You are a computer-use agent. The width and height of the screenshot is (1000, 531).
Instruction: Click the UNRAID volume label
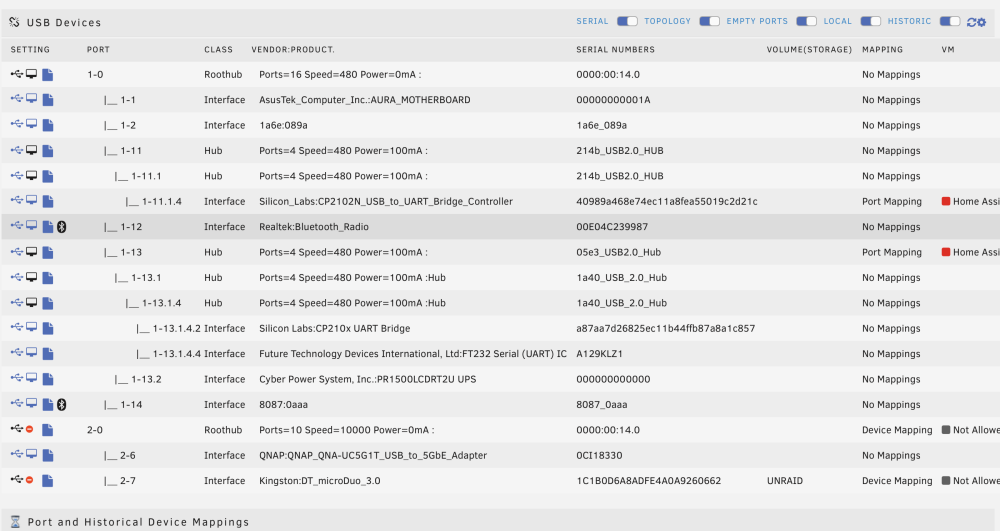pos(784,481)
